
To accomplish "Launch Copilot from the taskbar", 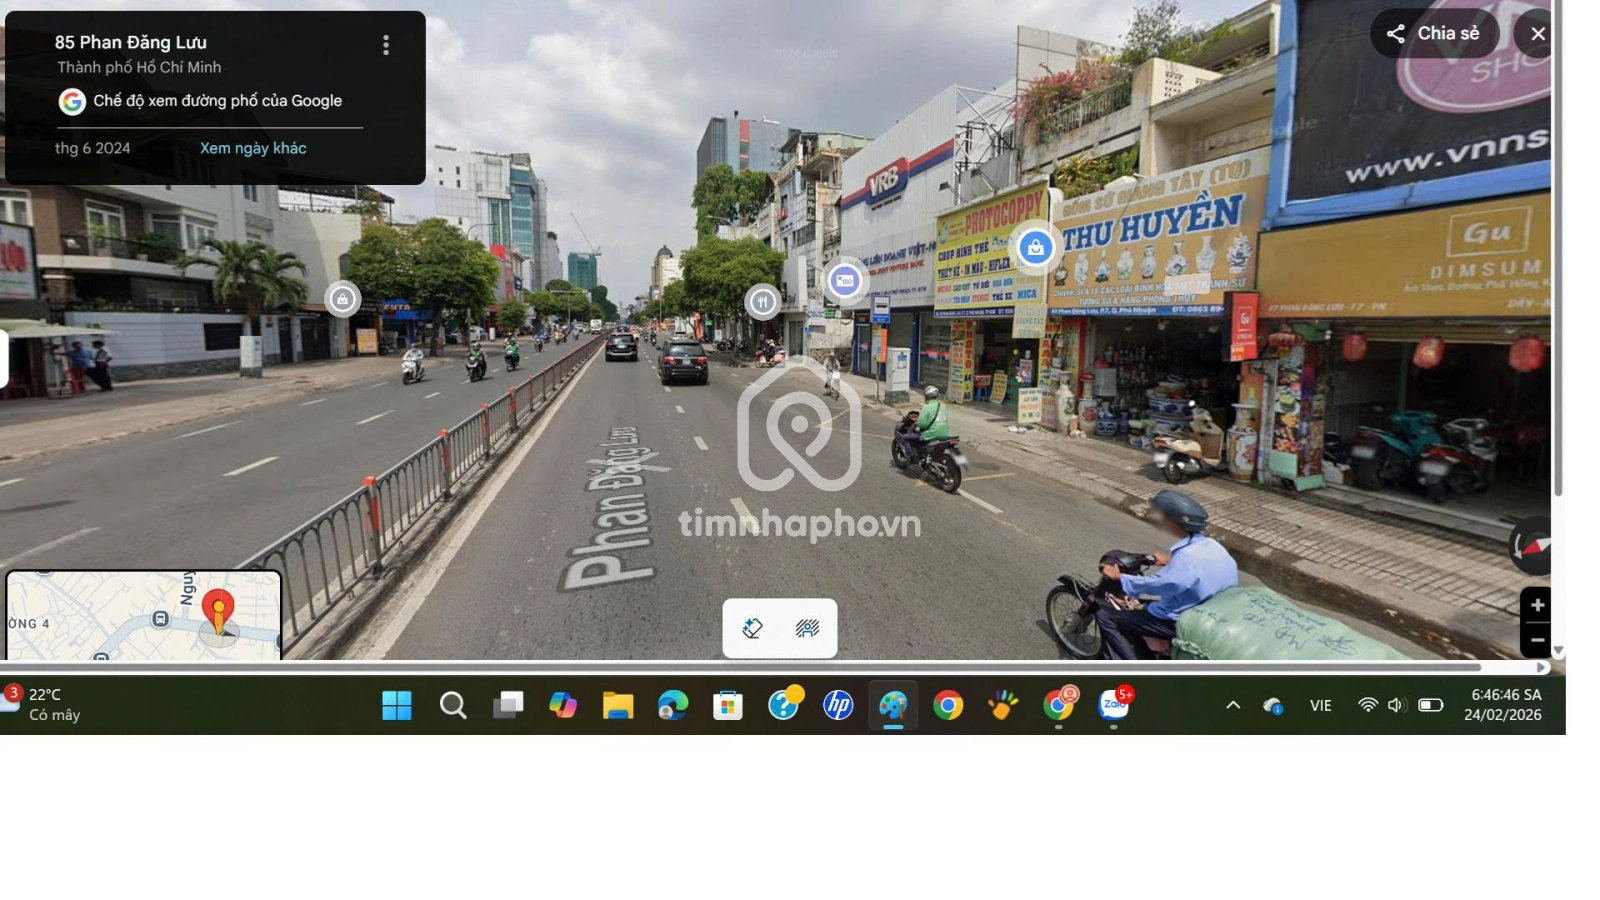I will point(563,705).
